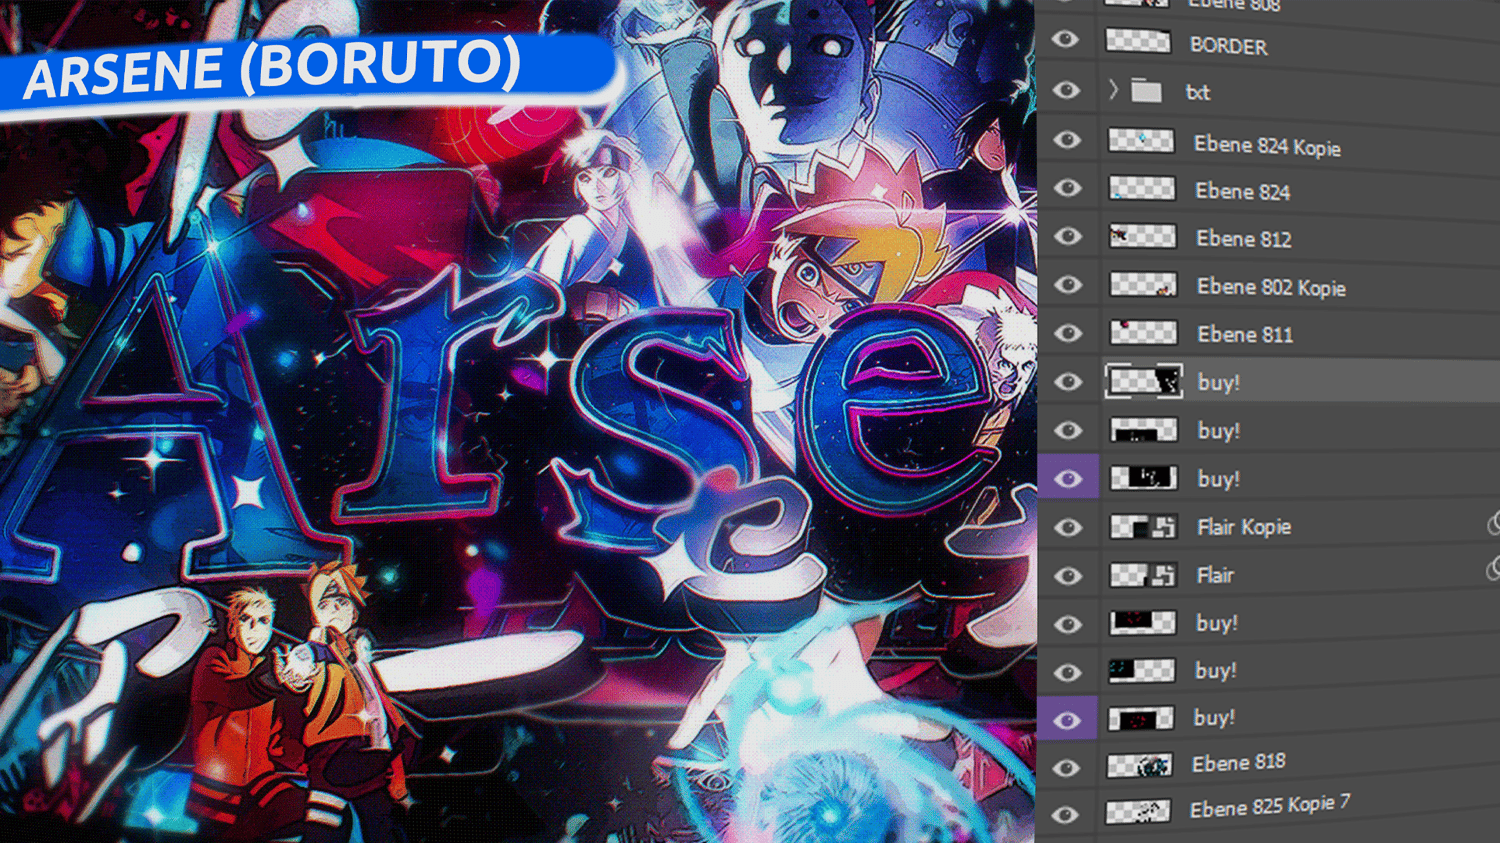1500x843 pixels.
Task: Toggle purple-highlighted eye of buy! above Flair Kopie
Action: point(1068,479)
